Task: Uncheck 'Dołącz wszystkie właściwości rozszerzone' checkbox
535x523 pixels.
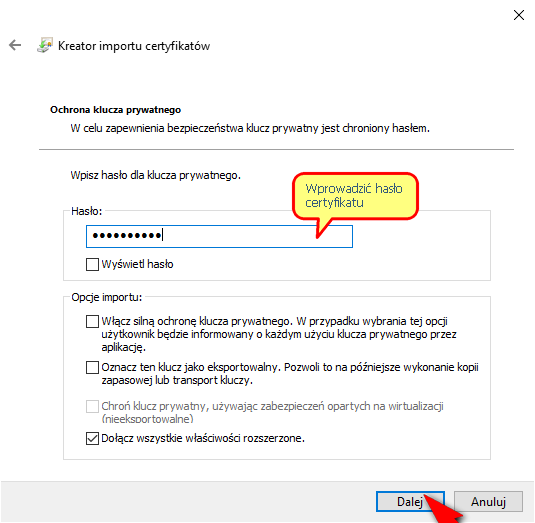Action: pyautogui.click(x=92, y=438)
